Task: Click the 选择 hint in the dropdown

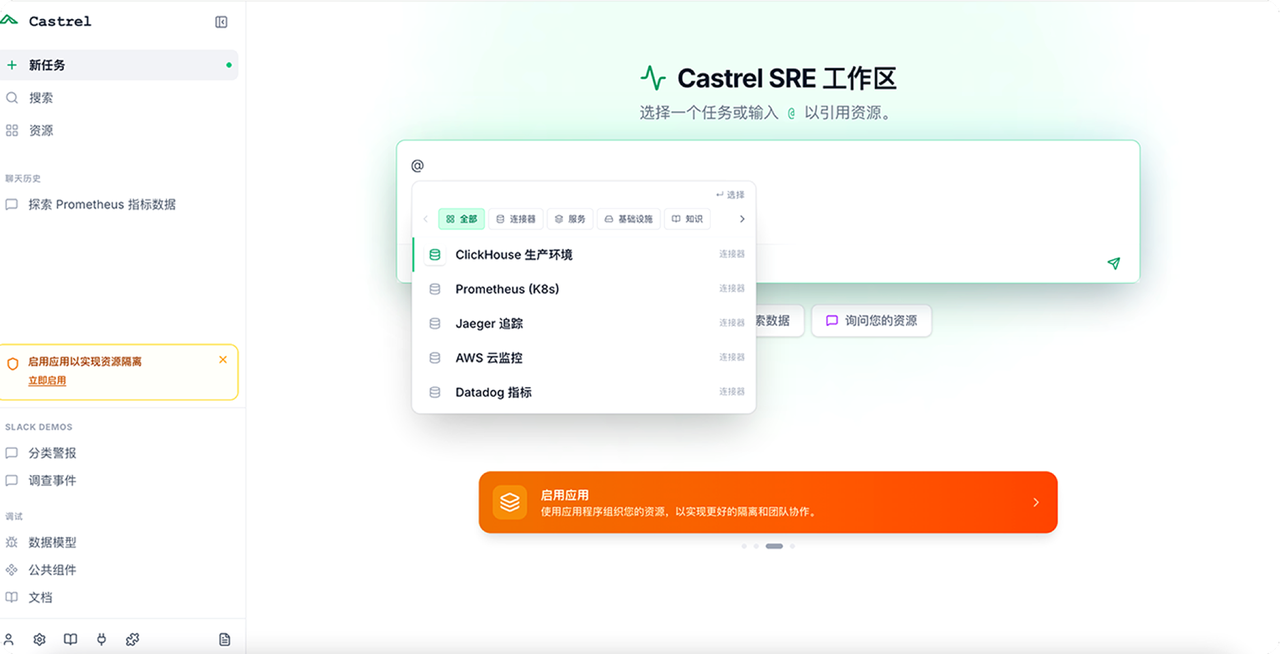Action: [x=730, y=195]
